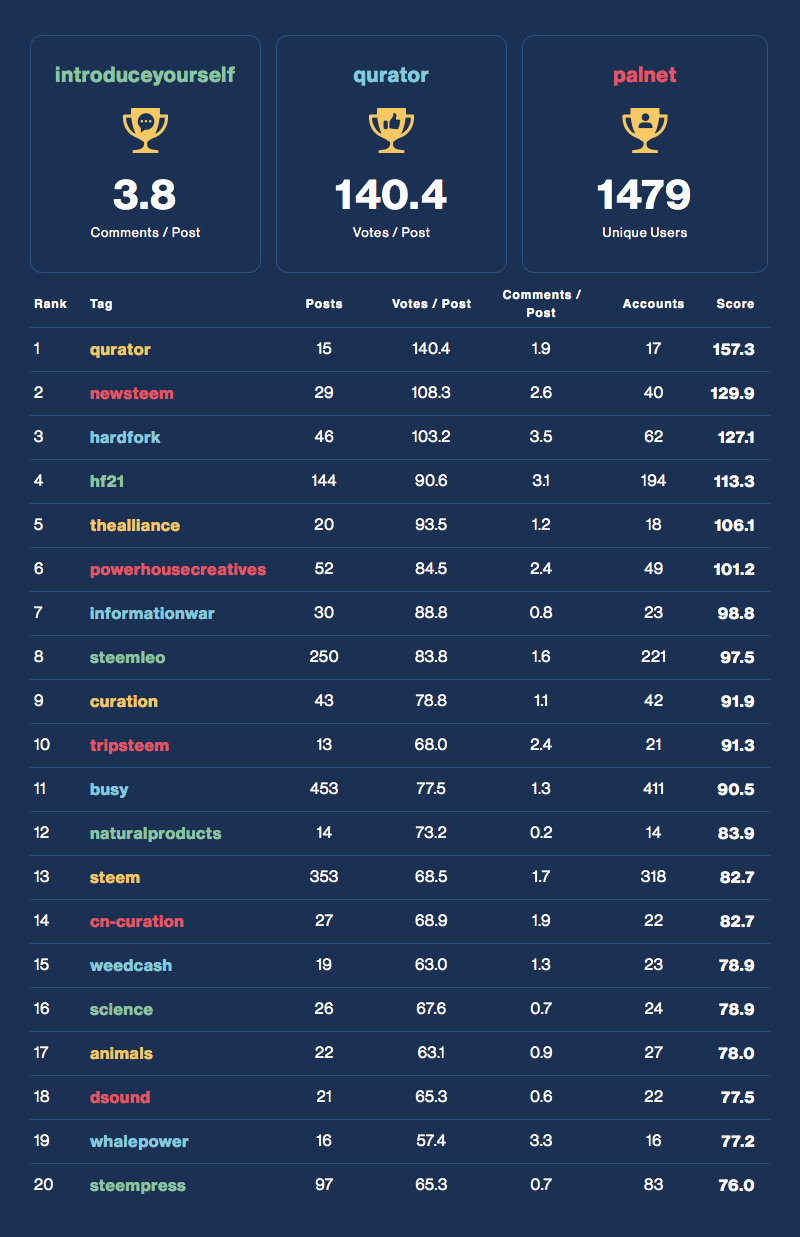Open the naturalproducts tag

[155, 833]
